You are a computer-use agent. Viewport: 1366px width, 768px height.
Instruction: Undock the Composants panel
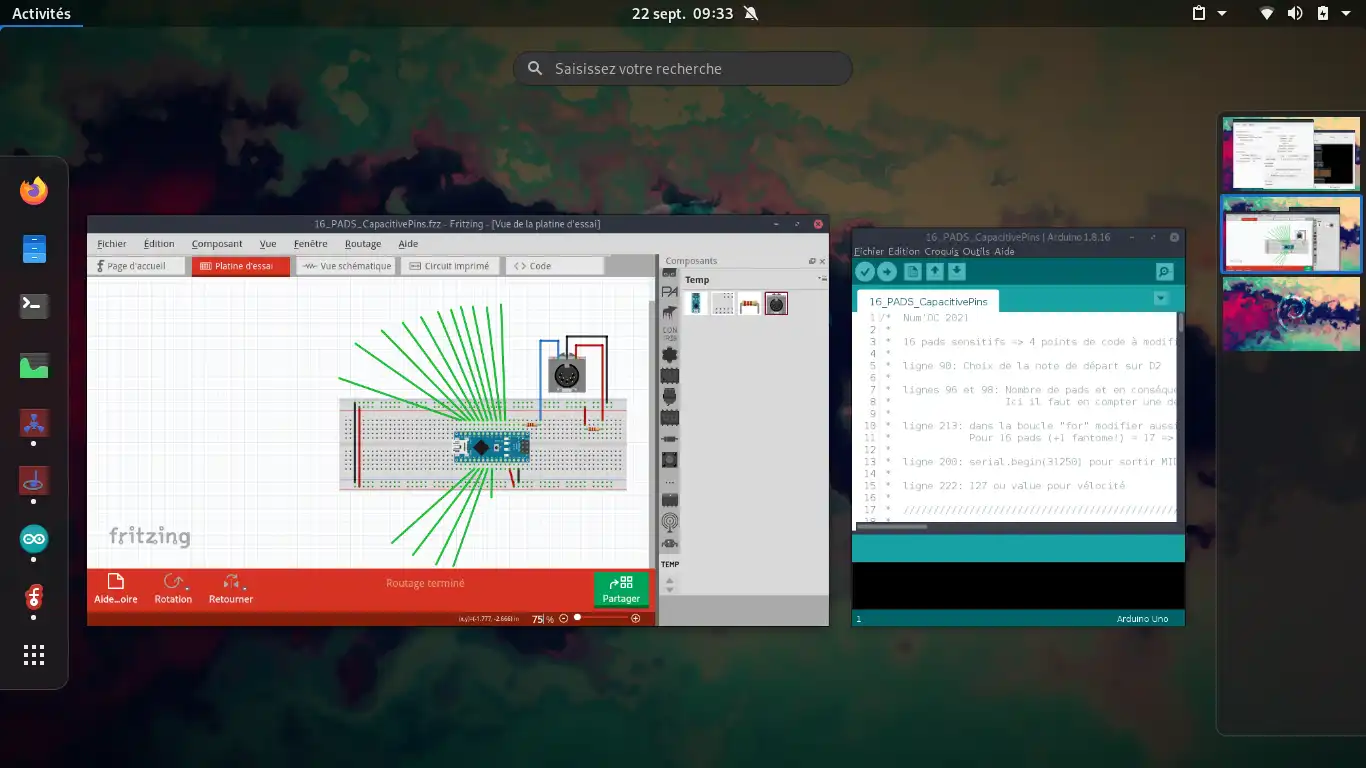812,261
